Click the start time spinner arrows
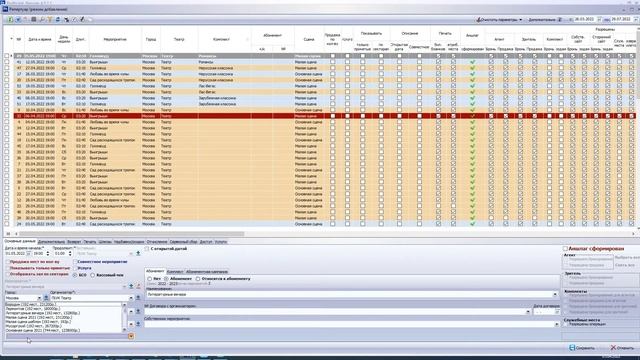The image size is (640, 360). pyautogui.click(x=48, y=253)
